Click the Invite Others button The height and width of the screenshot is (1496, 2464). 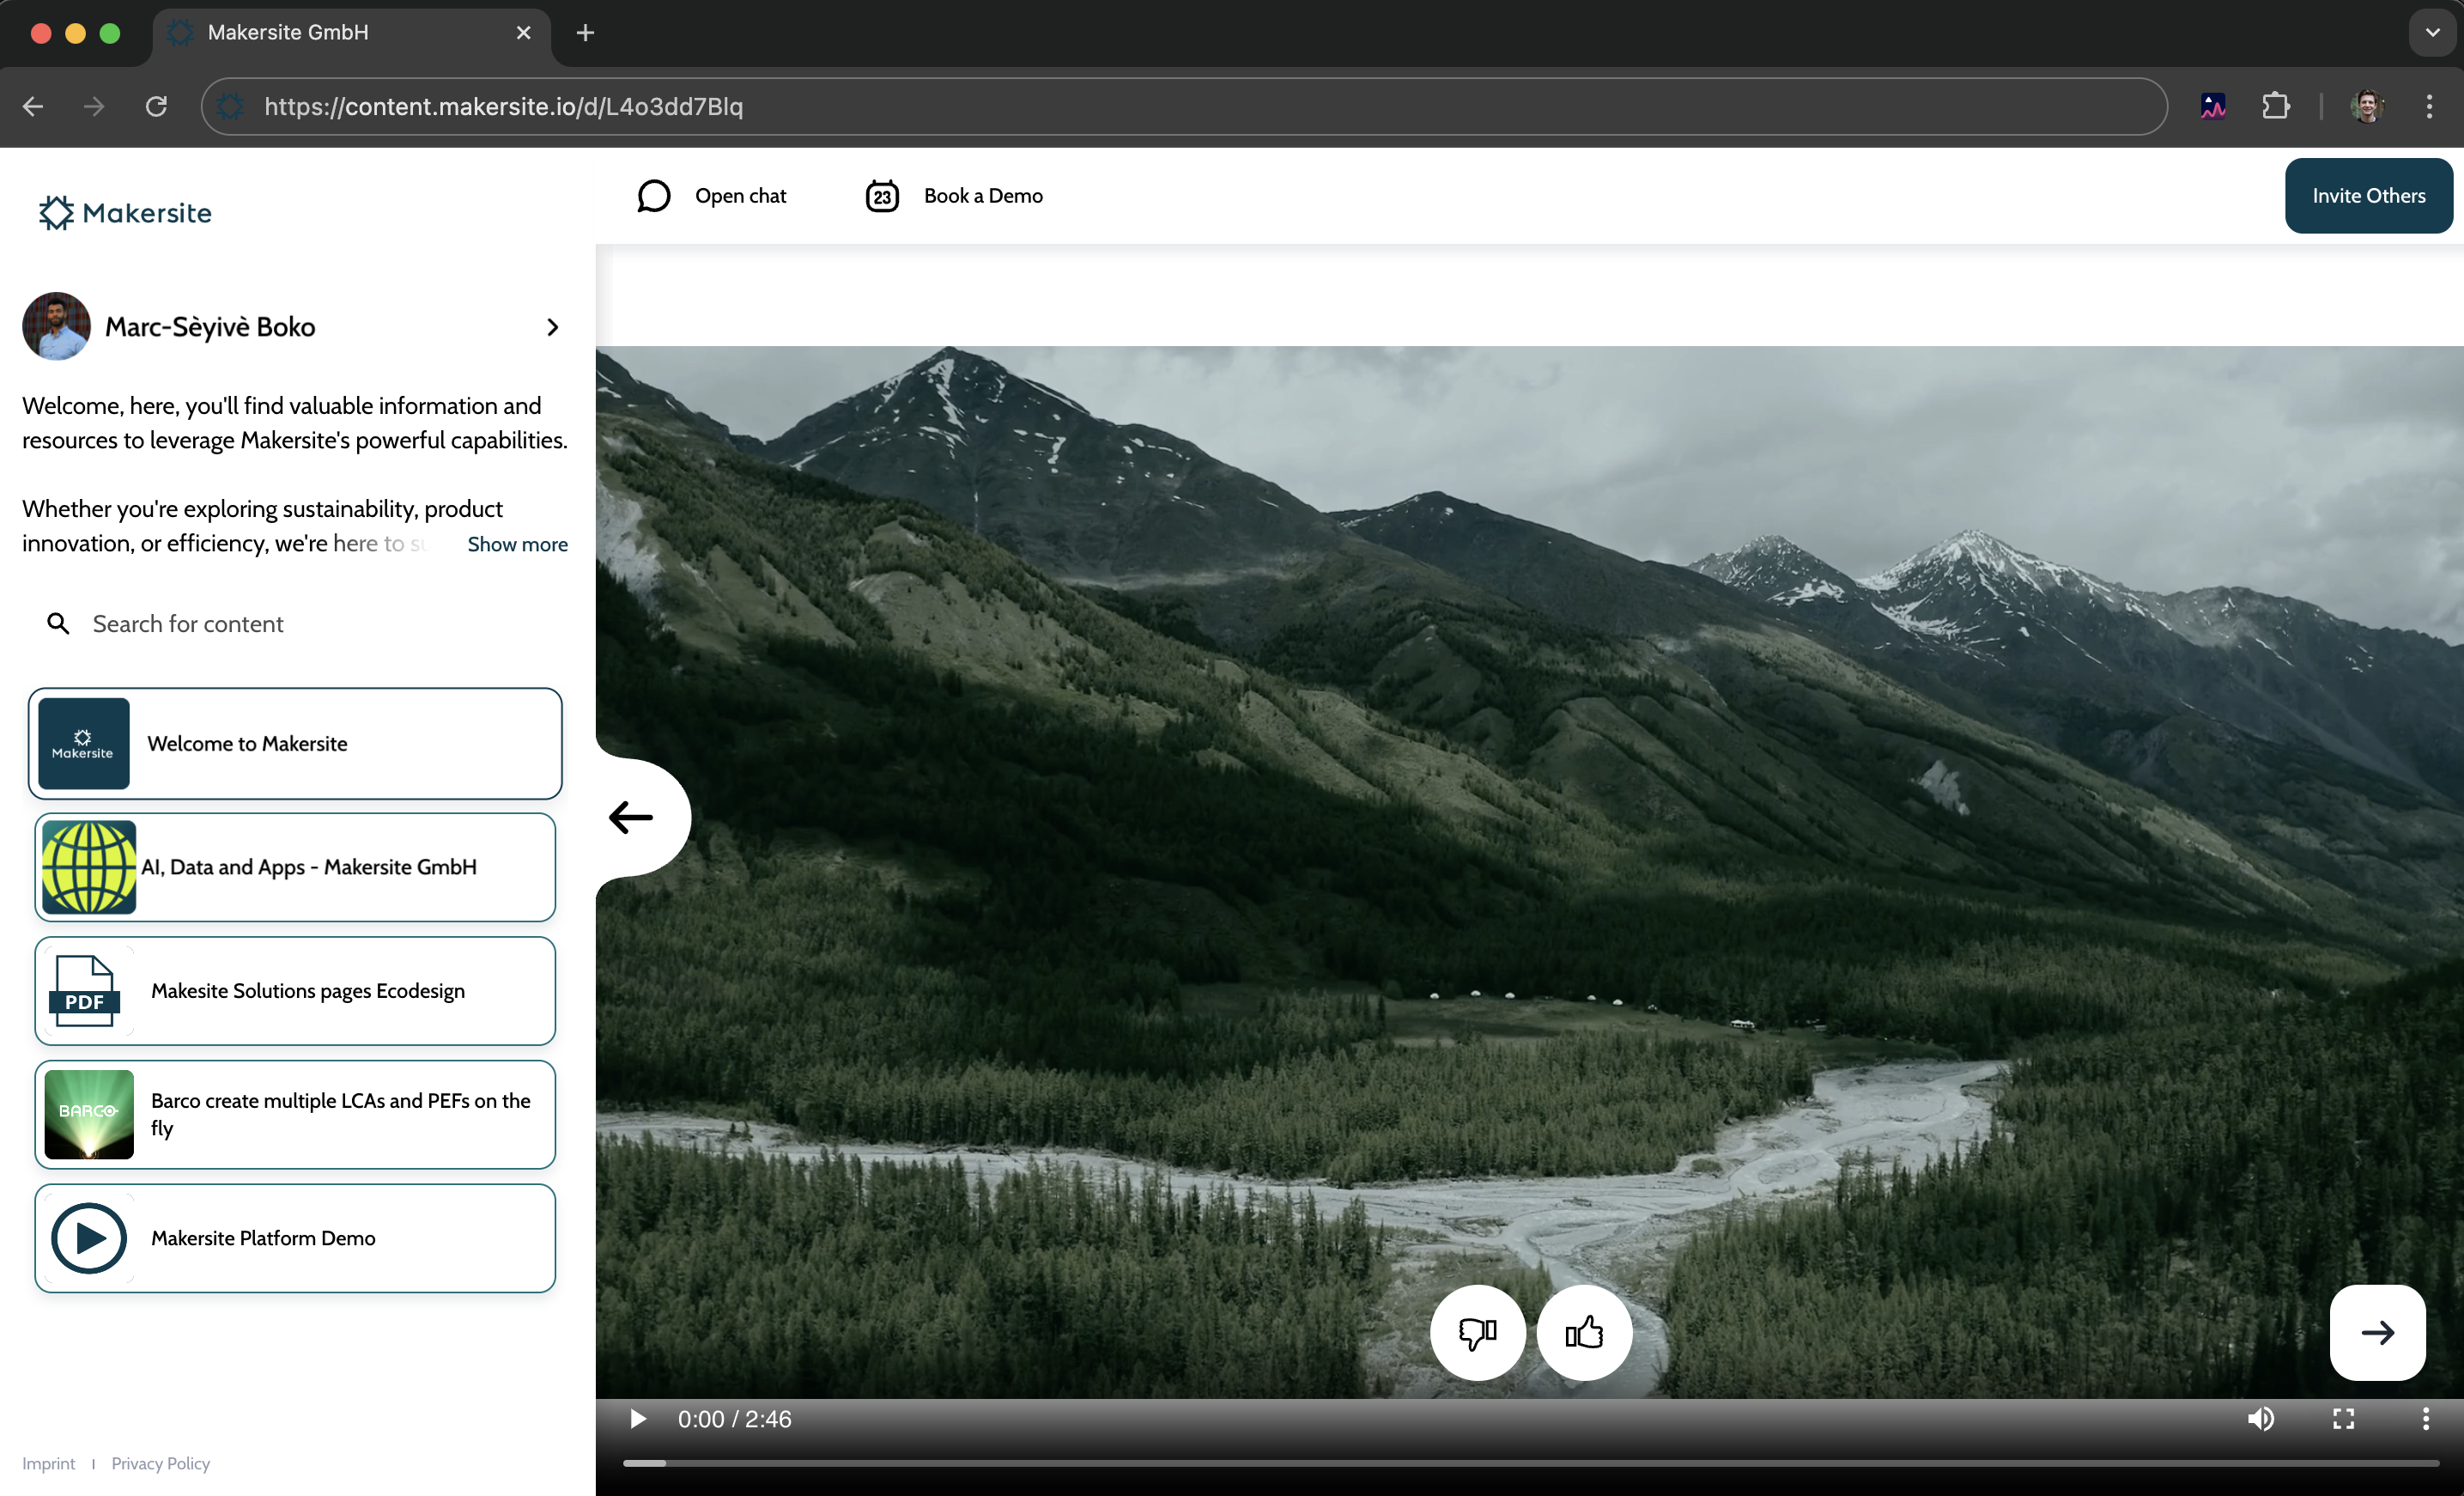coord(2368,196)
